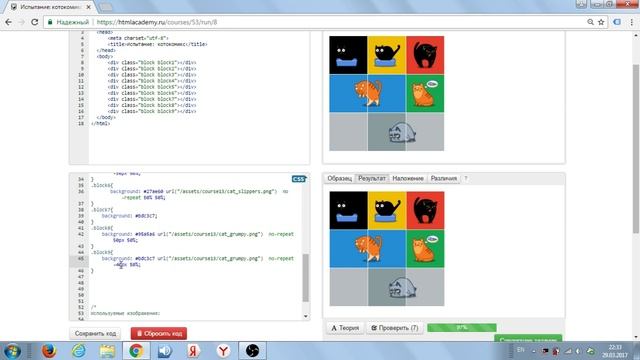Click line number 45 in CSS gutter
The height and width of the screenshot is (360, 640).
(81, 259)
